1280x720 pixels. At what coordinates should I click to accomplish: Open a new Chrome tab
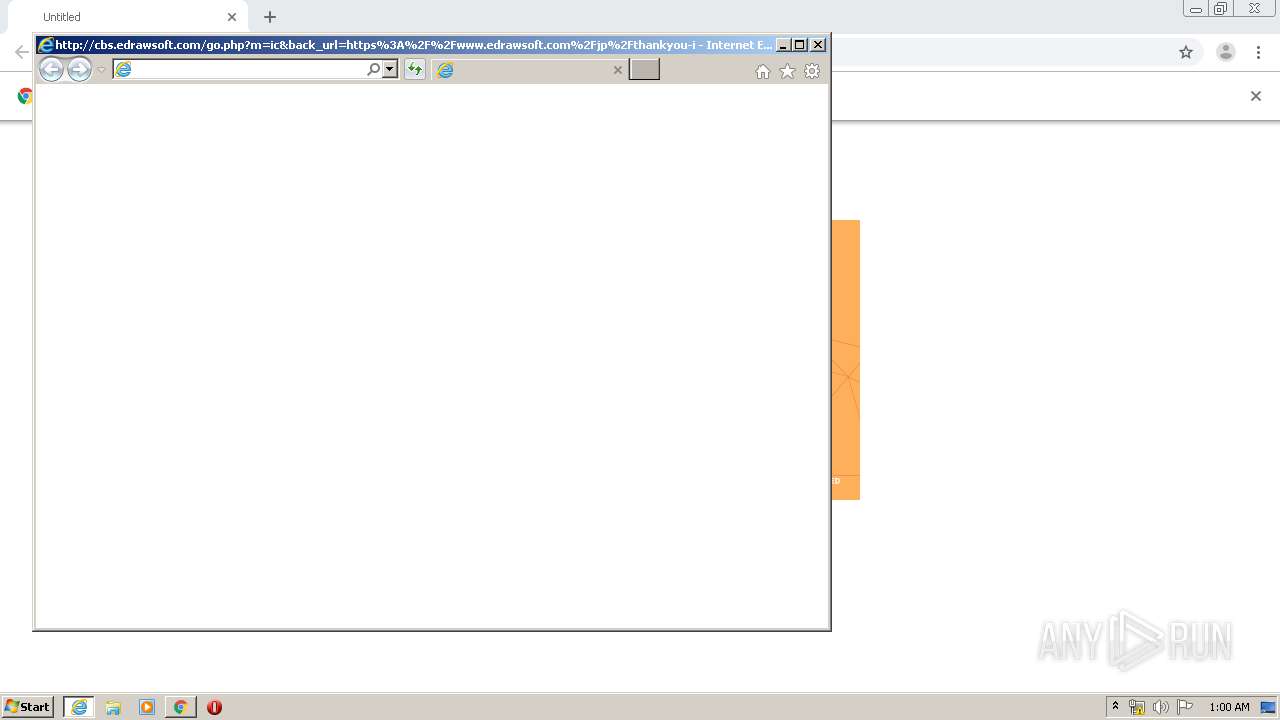click(270, 17)
